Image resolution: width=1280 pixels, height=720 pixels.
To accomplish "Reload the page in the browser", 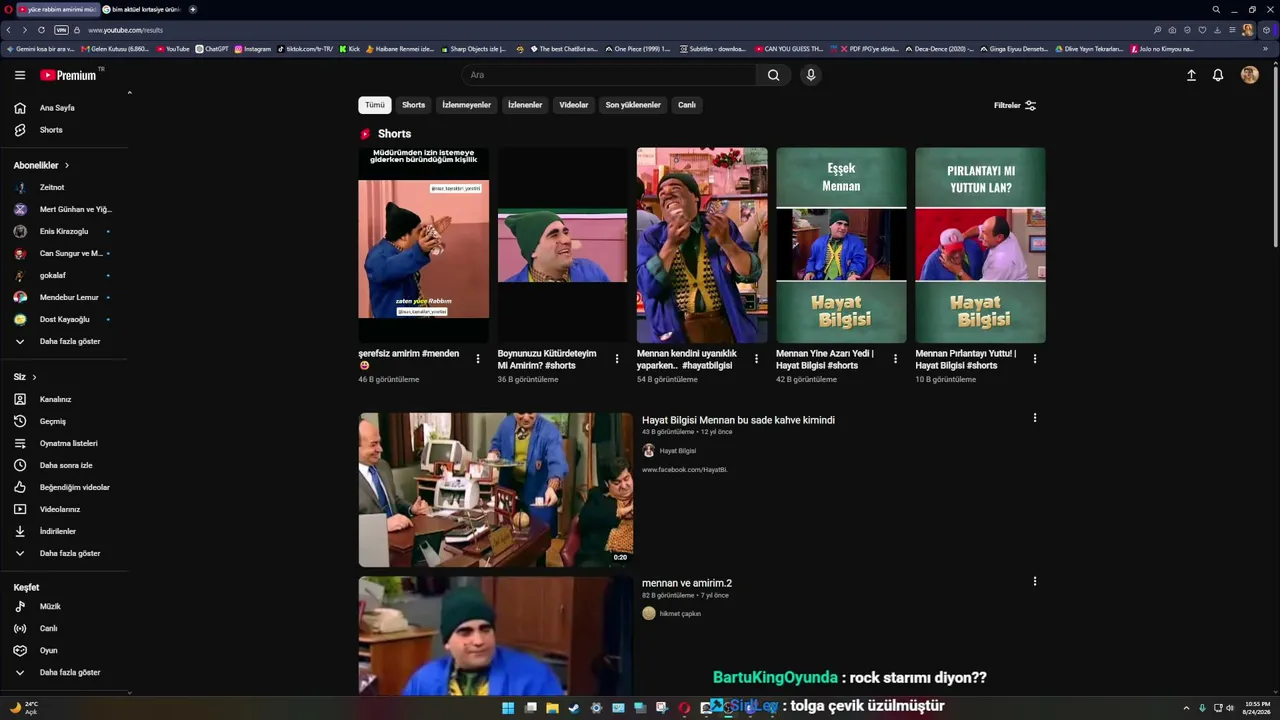I will click(41, 30).
